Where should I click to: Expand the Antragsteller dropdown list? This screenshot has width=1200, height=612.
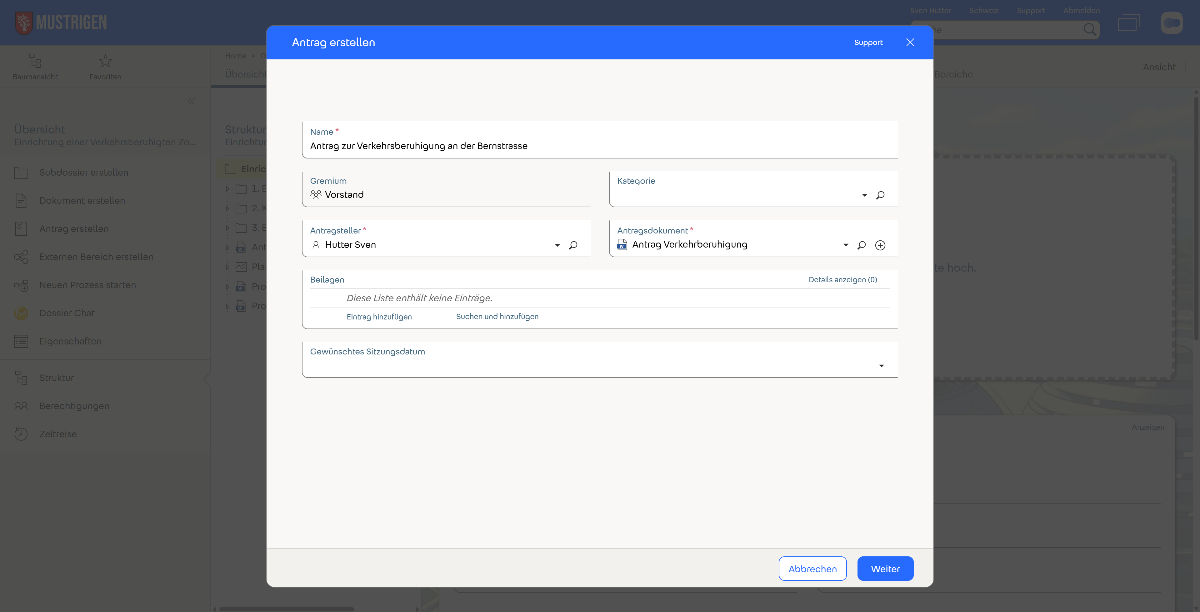coord(557,245)
